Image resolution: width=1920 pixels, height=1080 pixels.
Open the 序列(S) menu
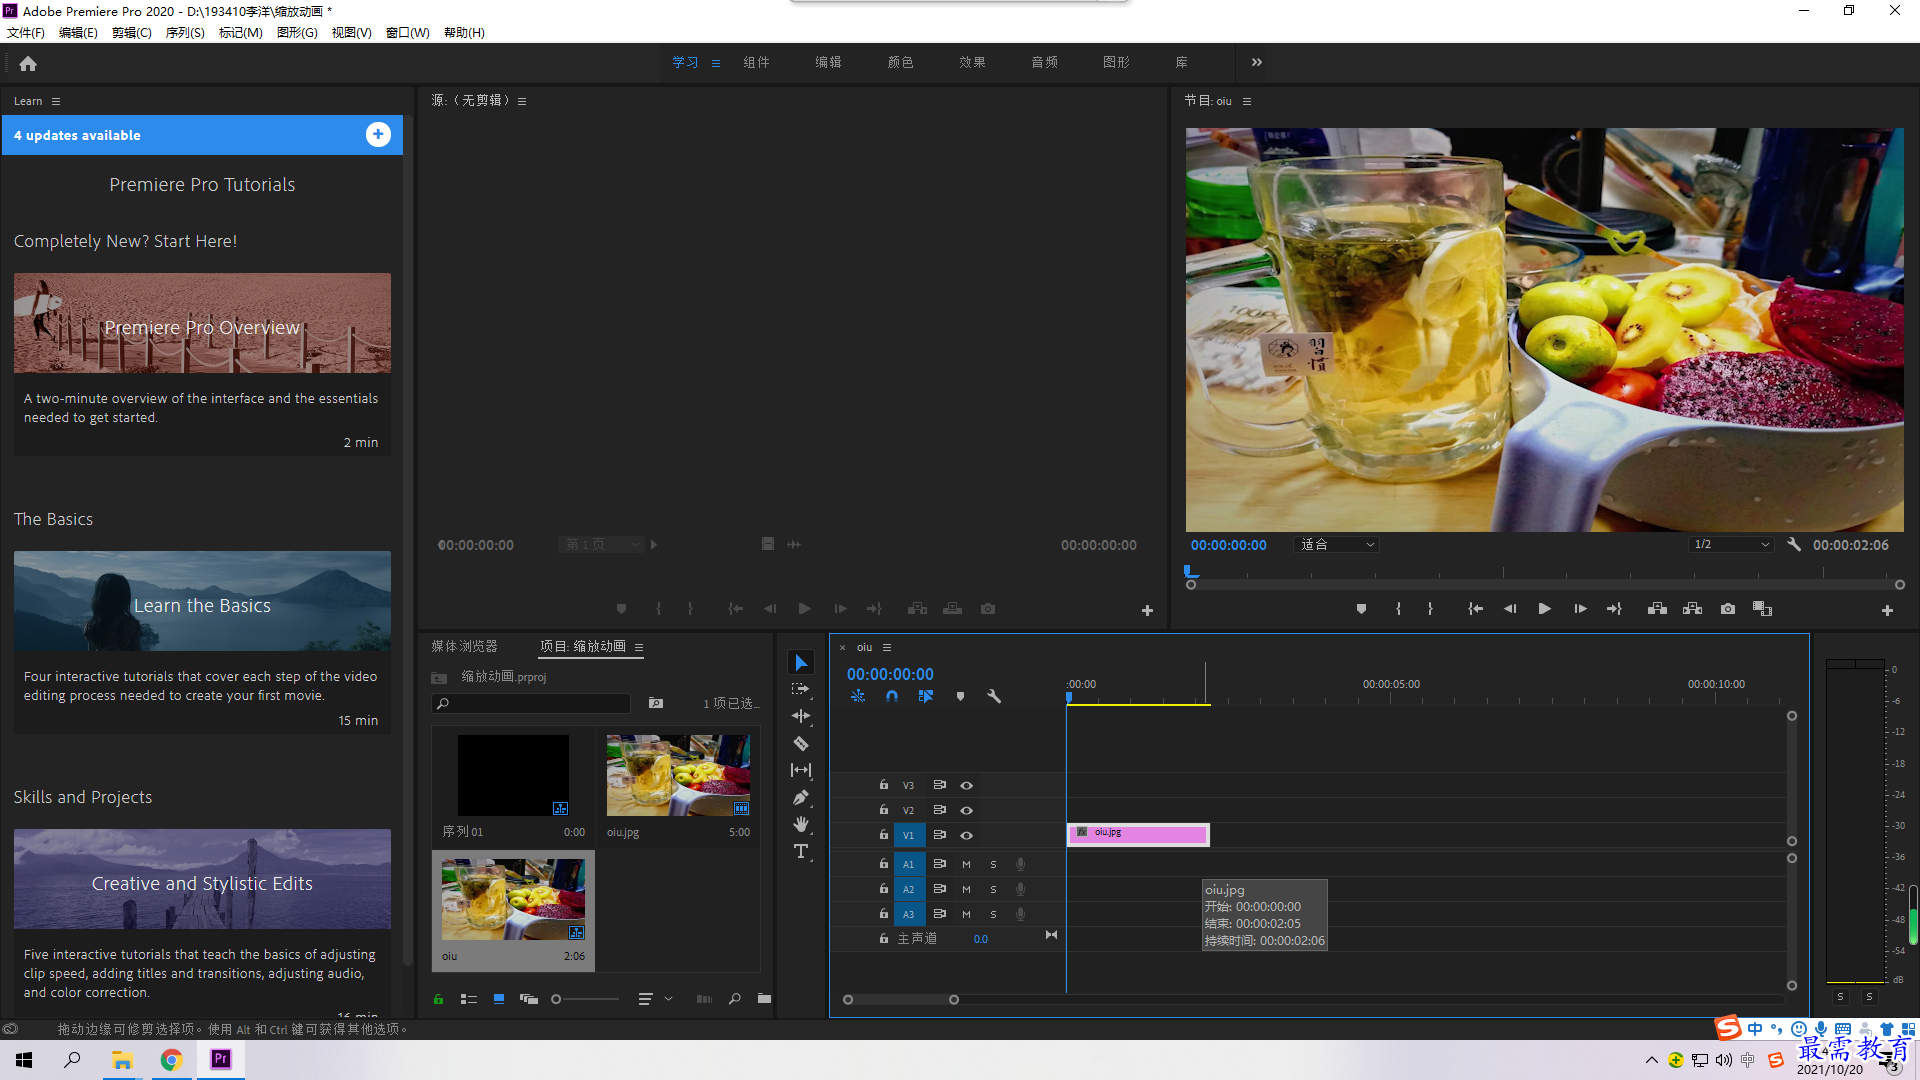(x=185, y=32)
